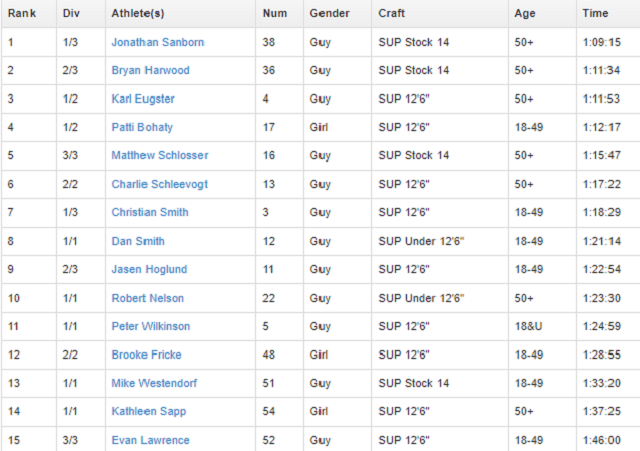Open Evan Lawrence's athlete link

[x=150, y=440]
